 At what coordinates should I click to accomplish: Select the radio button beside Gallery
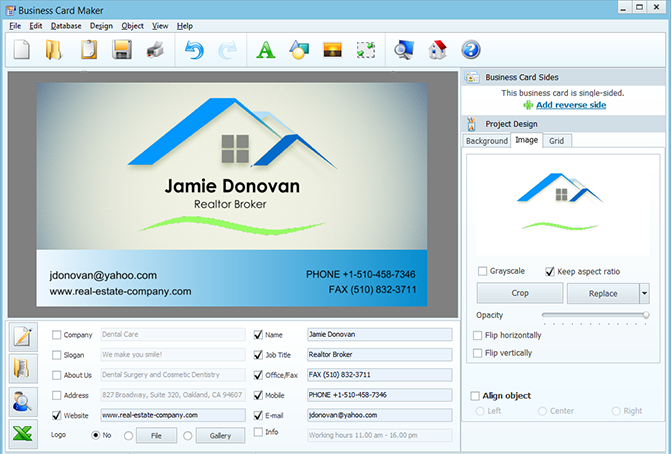(x=187, y=436)
